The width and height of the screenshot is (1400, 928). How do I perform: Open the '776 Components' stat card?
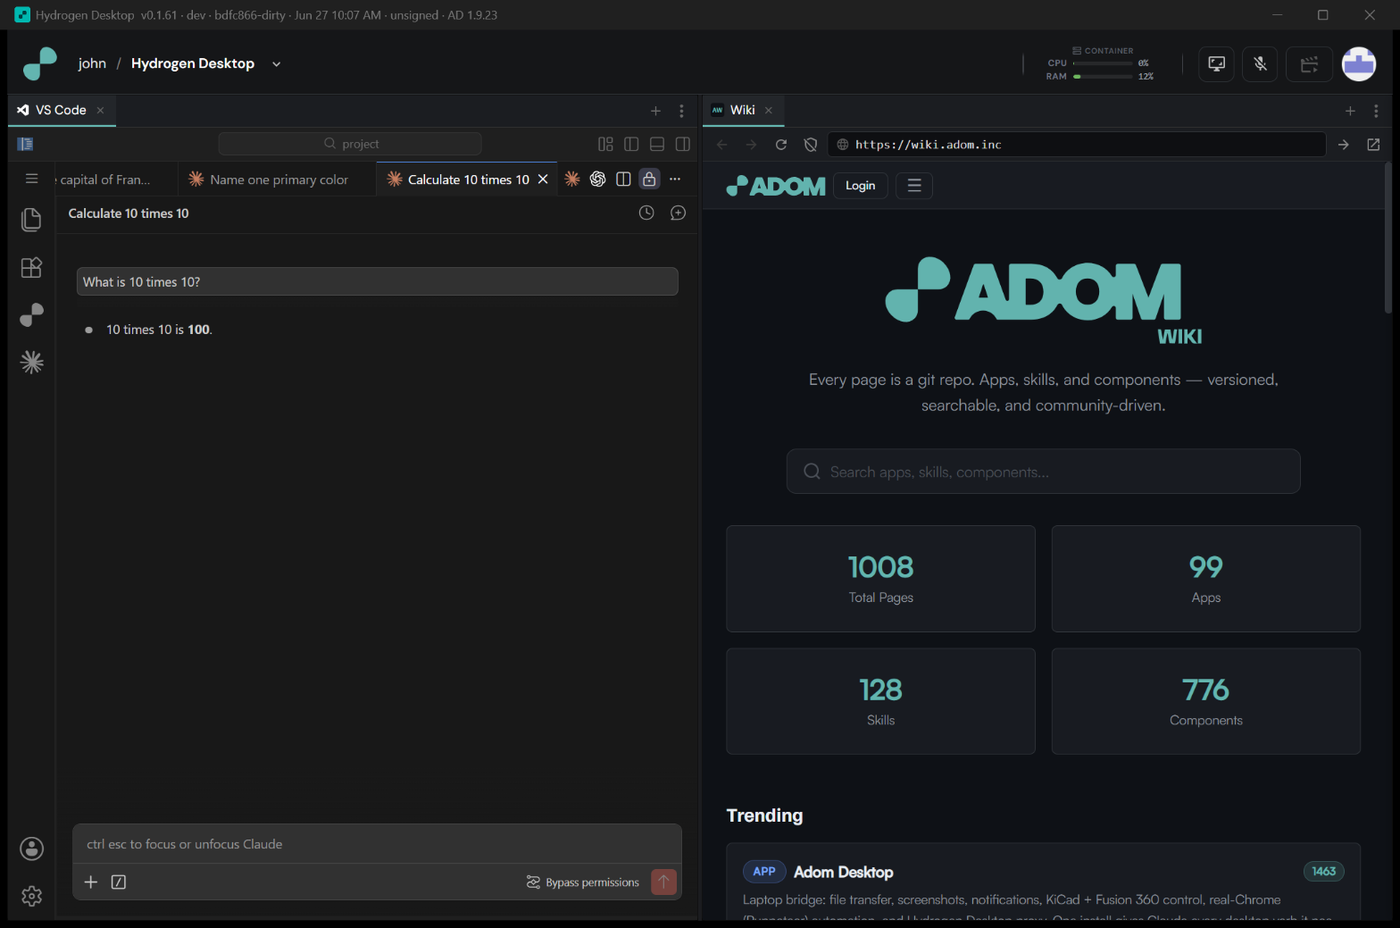click(1206, 701)
